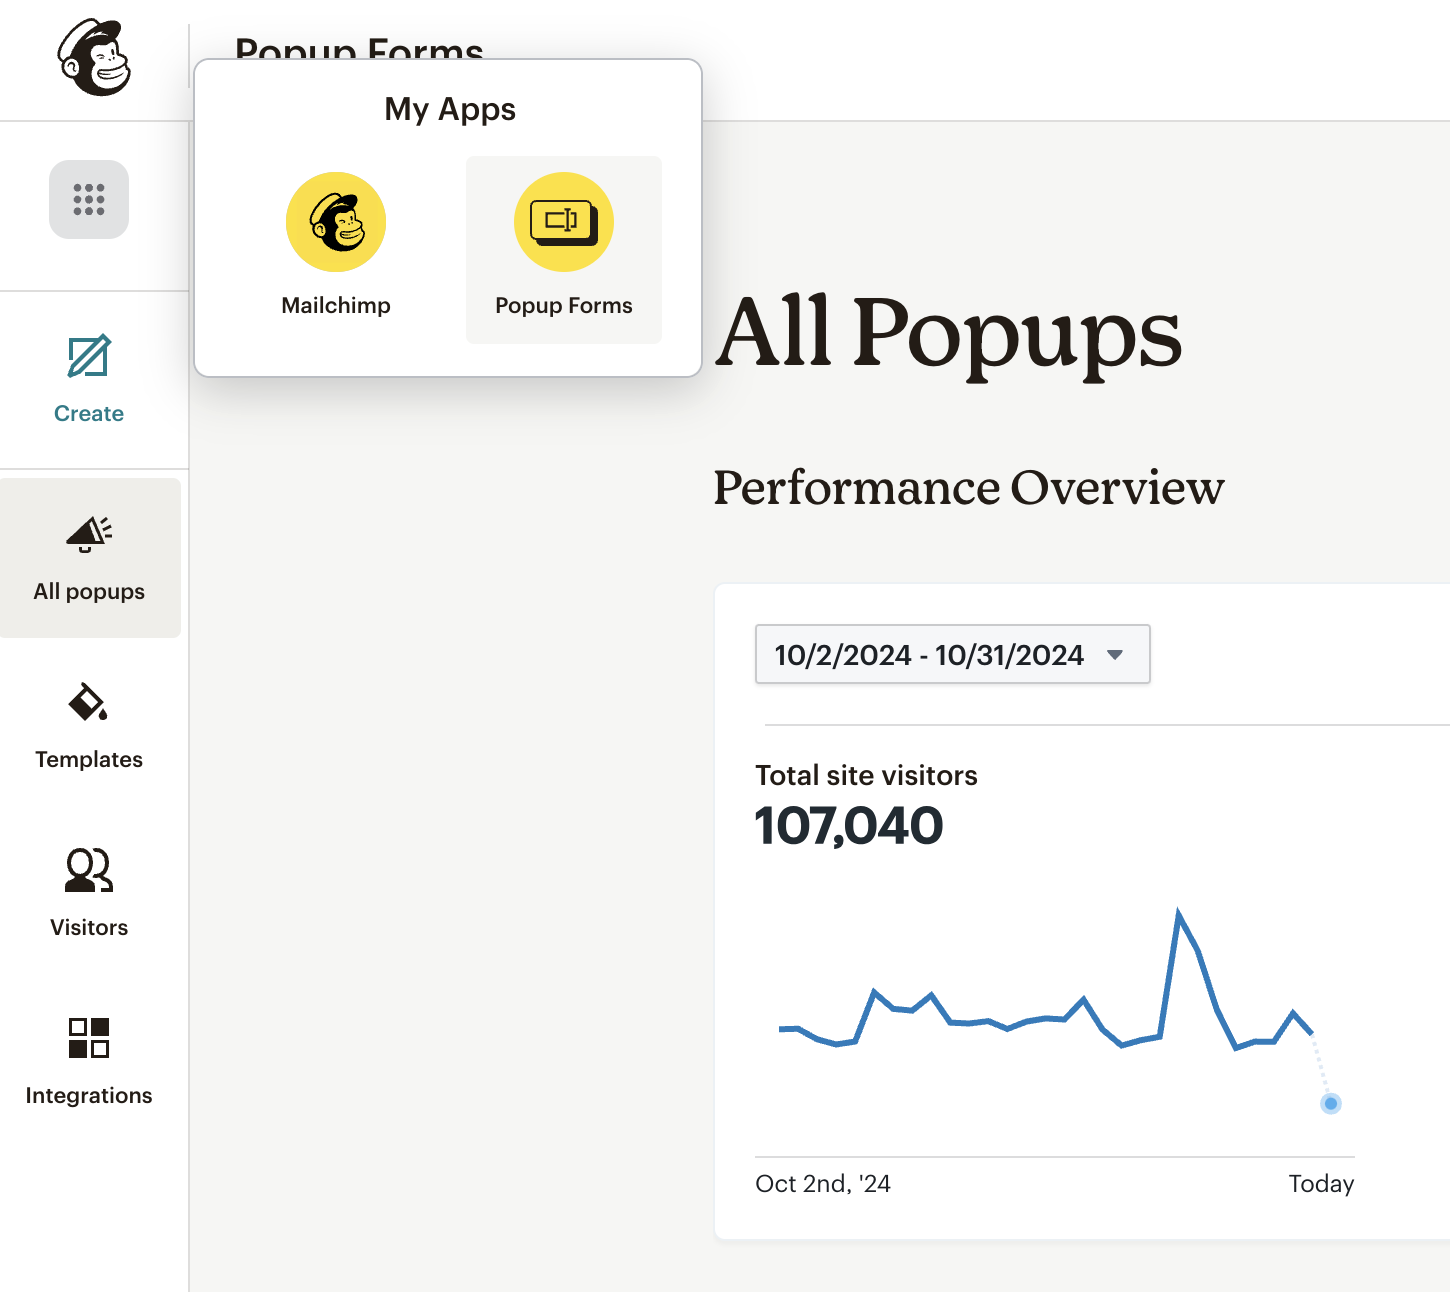Image resolution: width=1450 pixels, height=1292 pixels.
Task: Click the Create label in the sidebar
Action: 89,413
